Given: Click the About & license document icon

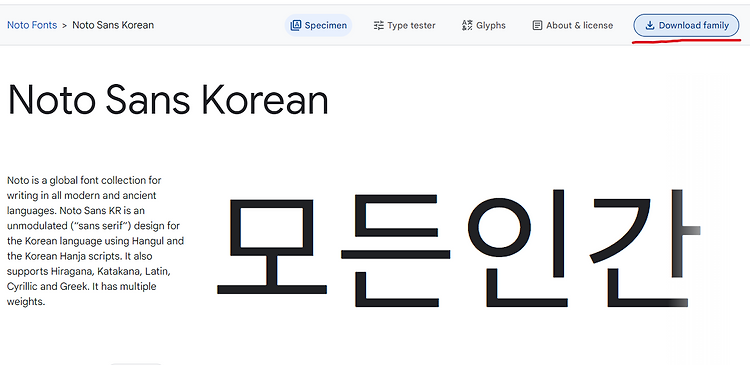Looking at the screenshot, I should coord(537,25).
